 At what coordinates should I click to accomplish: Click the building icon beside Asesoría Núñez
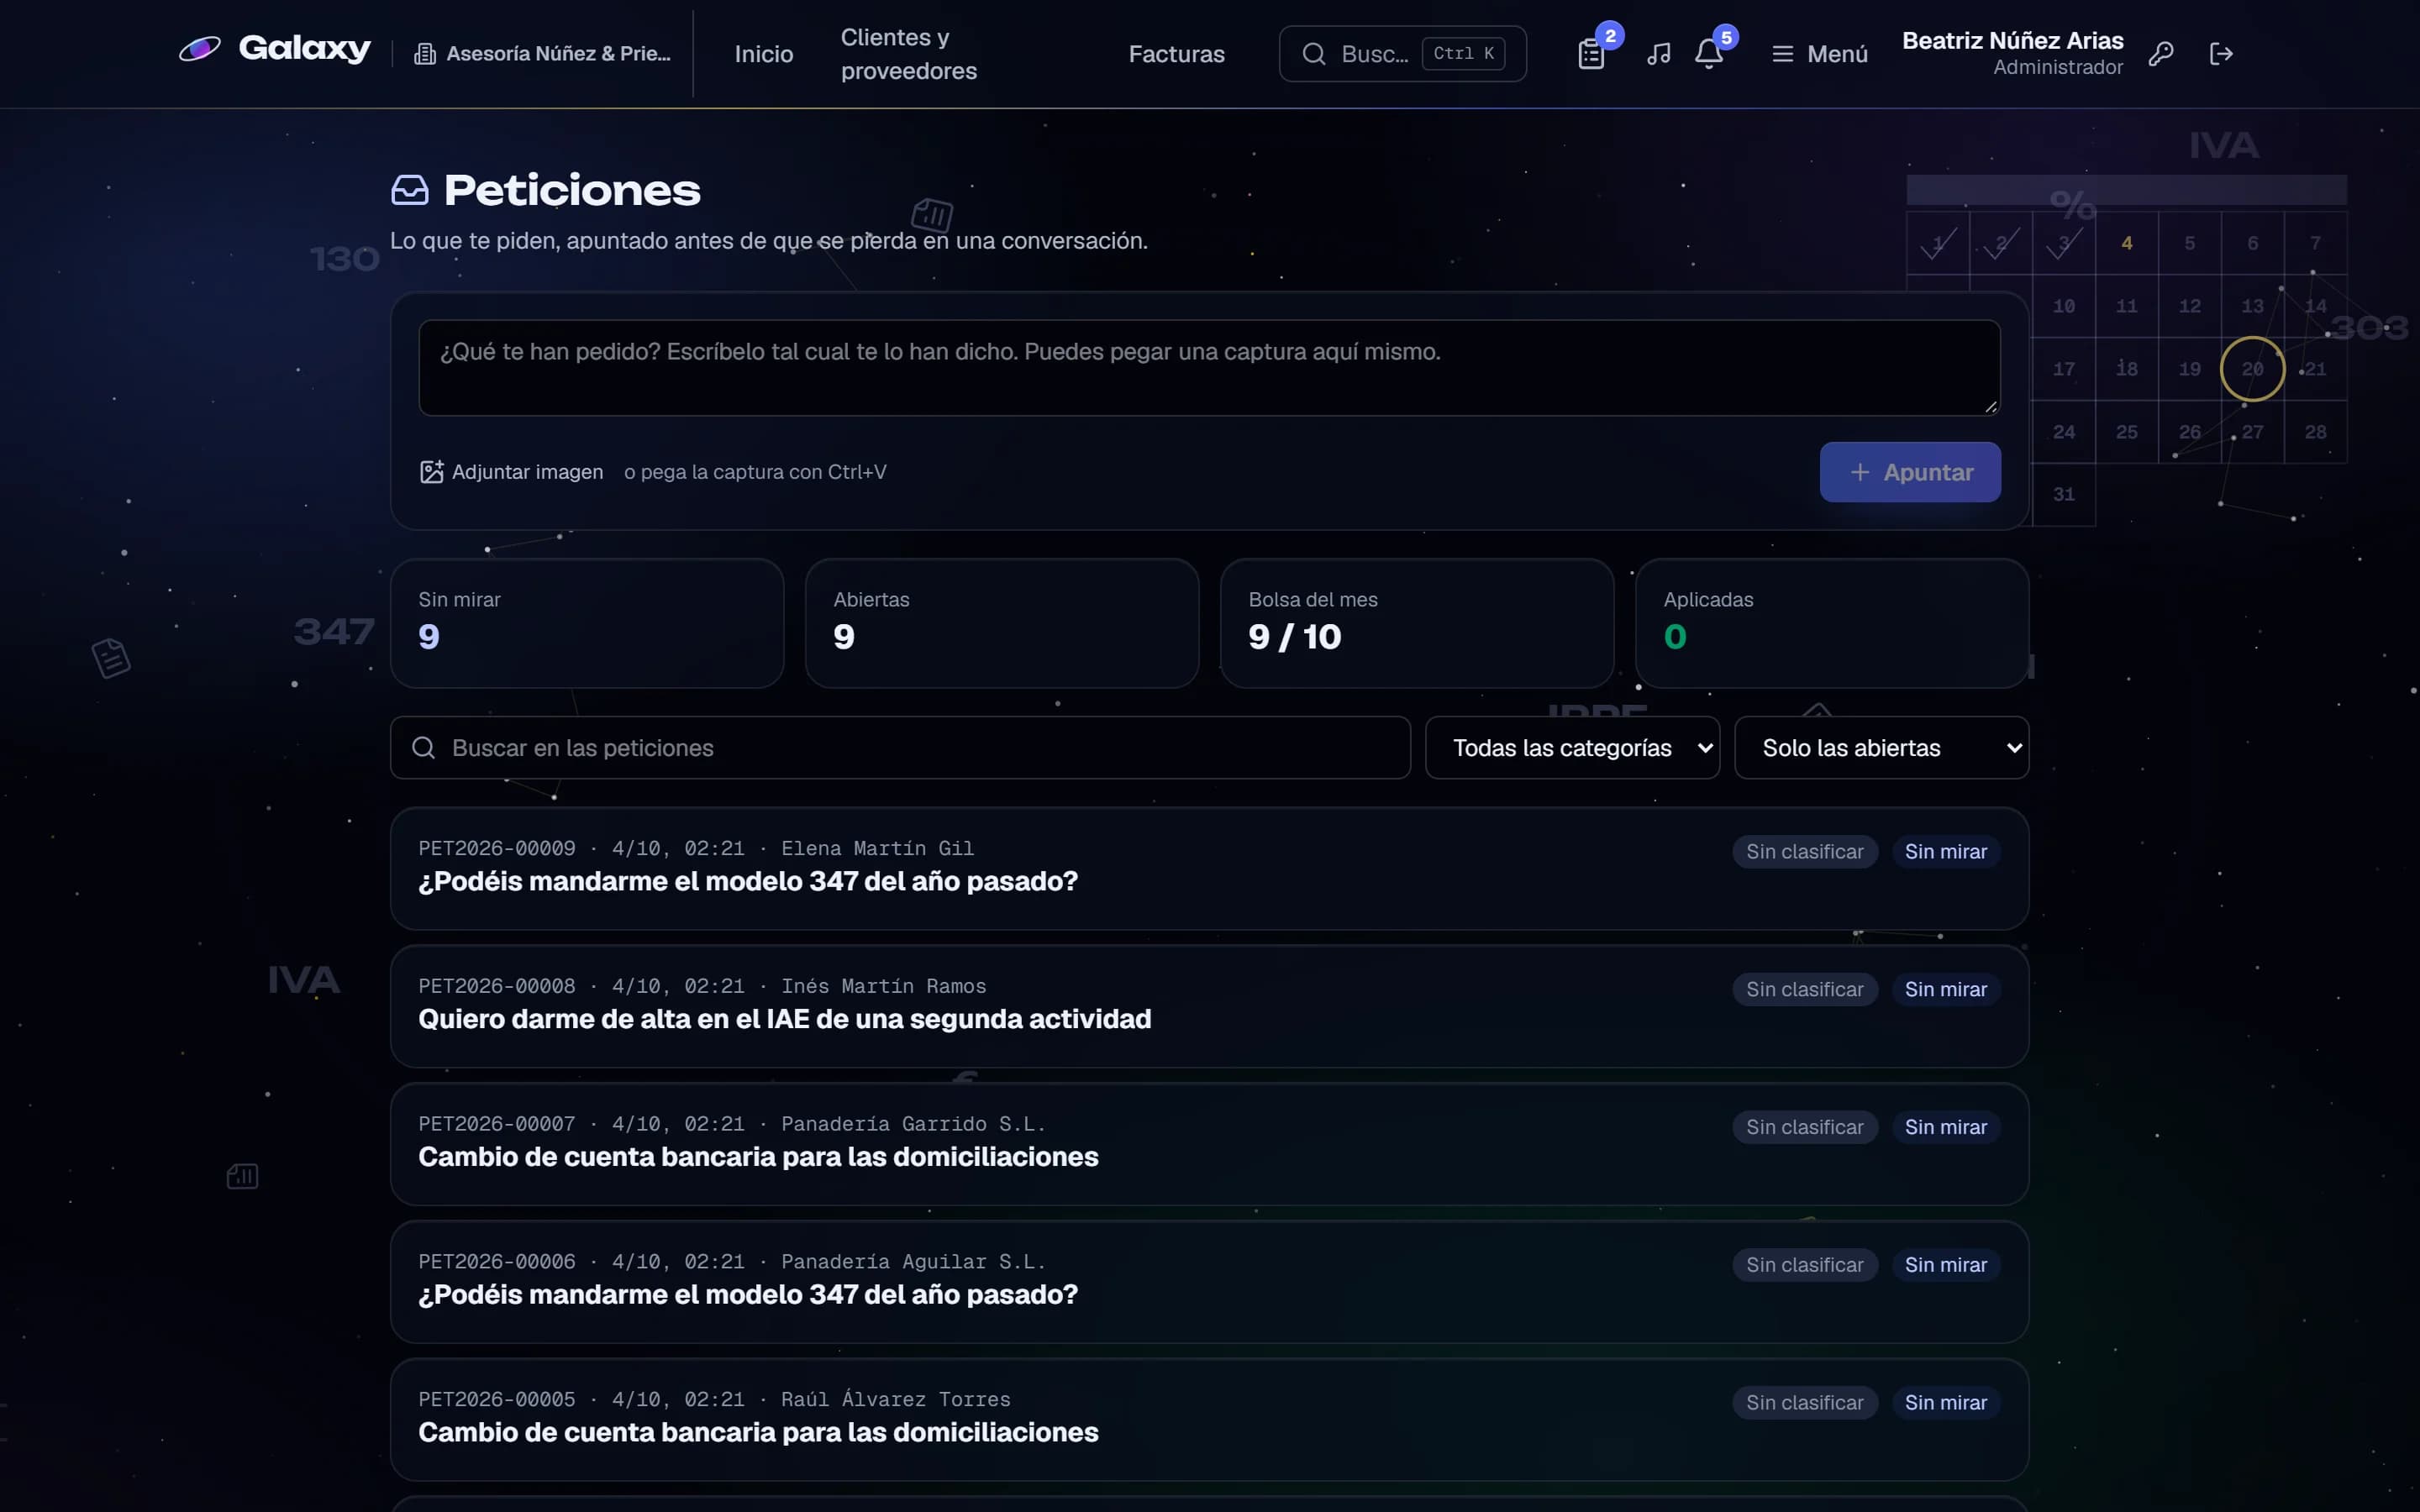tap(425, 54)
